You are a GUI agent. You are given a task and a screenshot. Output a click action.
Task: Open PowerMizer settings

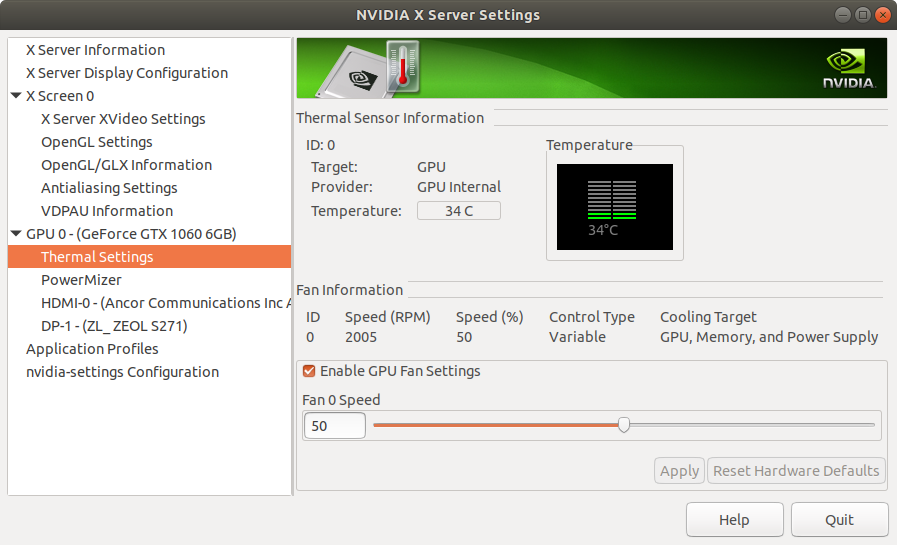(x=81, y=280)
